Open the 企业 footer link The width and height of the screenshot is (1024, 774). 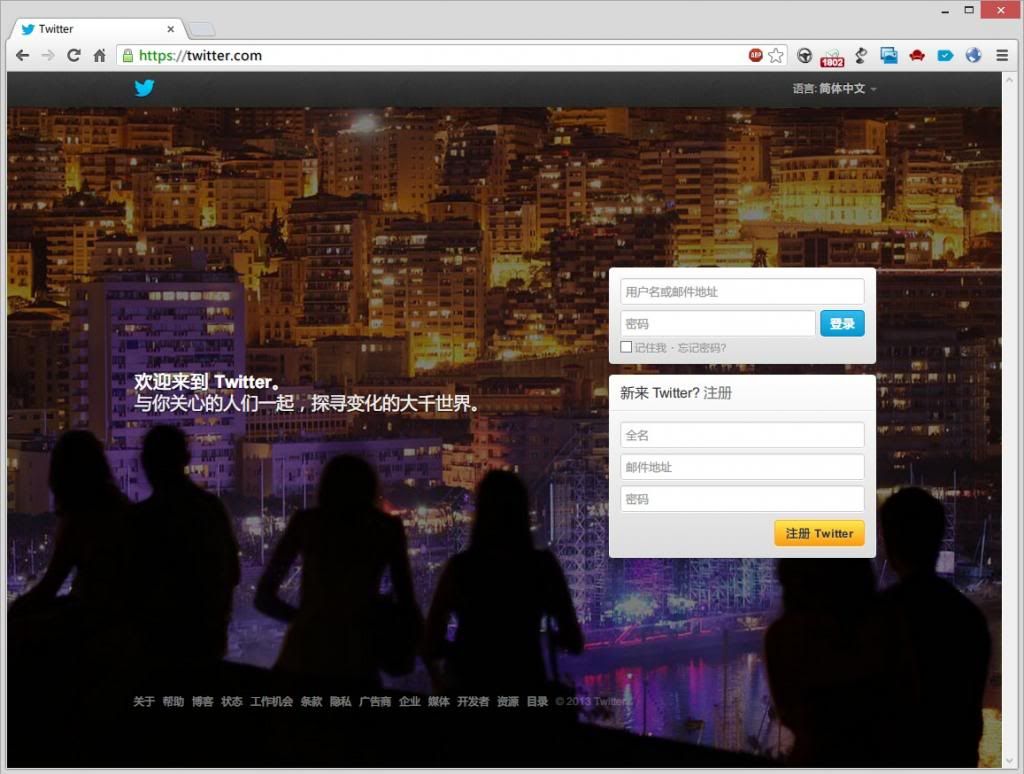(x=409, y=701)
